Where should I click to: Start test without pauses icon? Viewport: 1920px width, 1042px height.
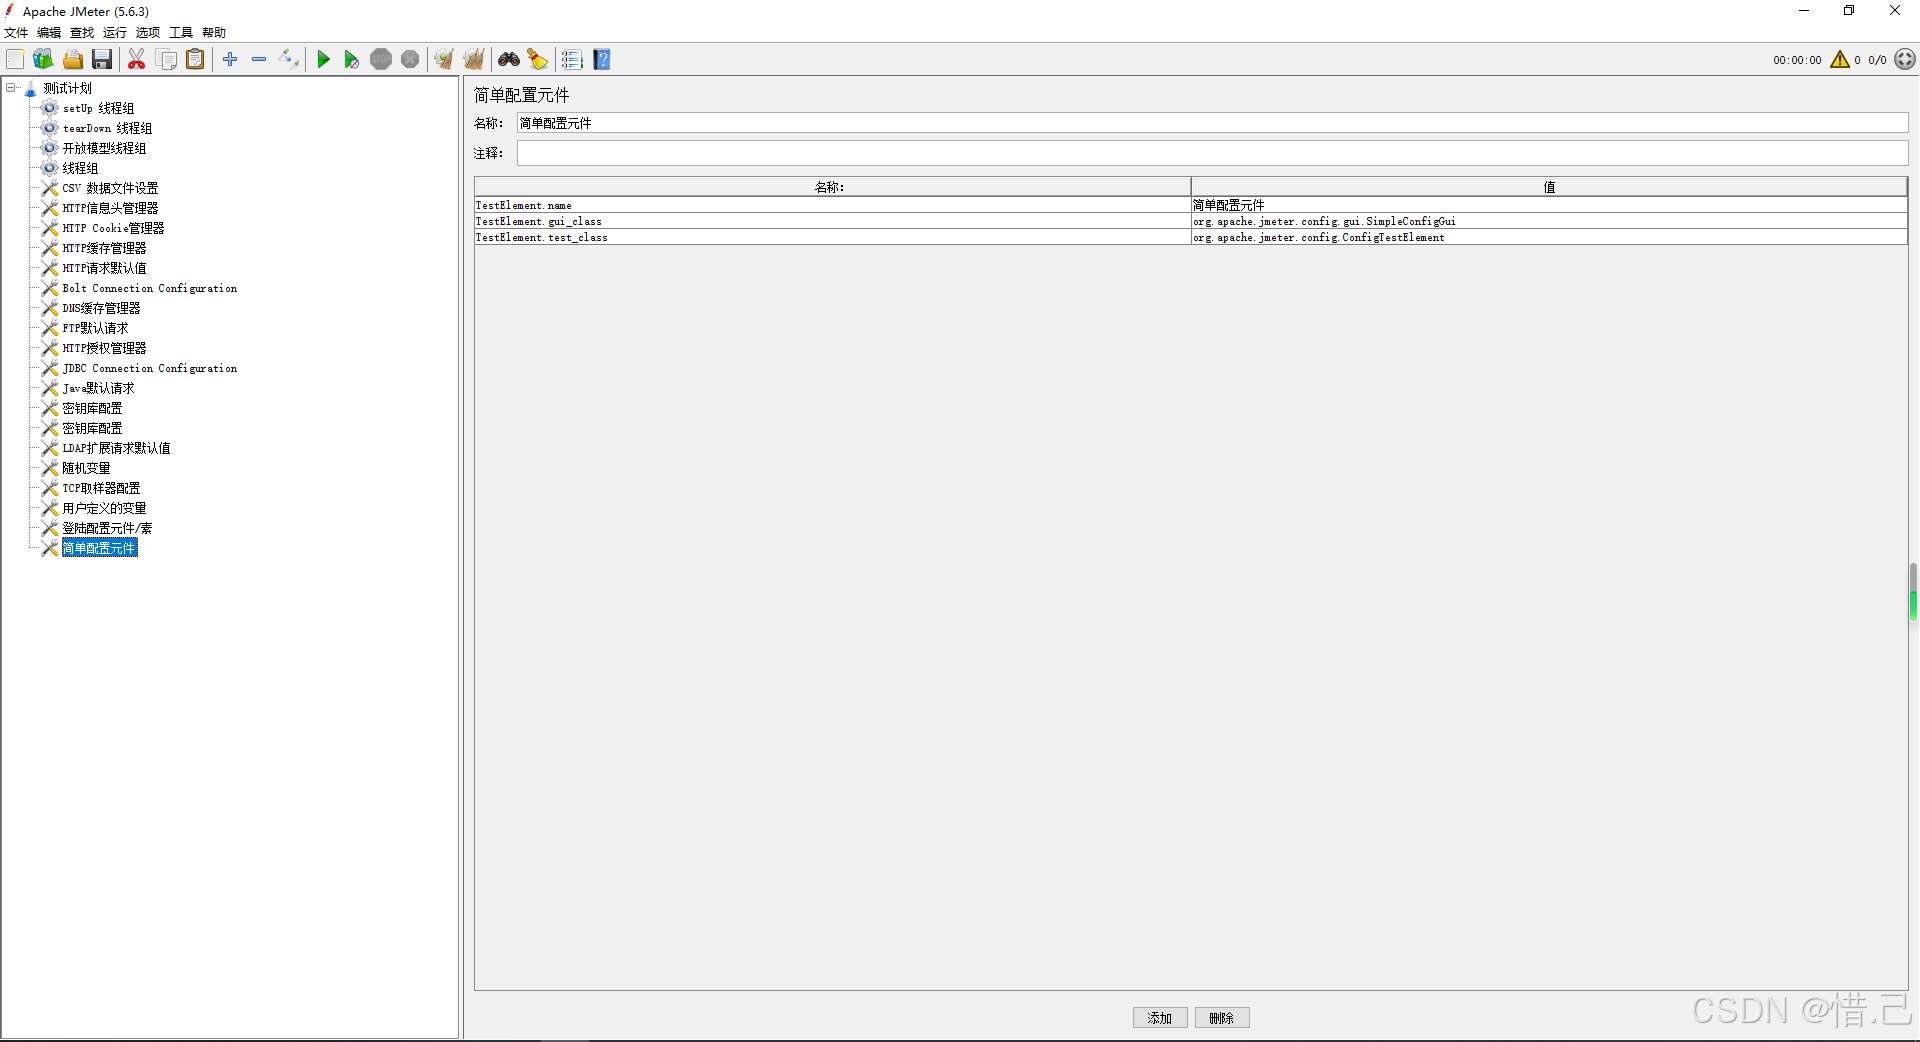351,60
